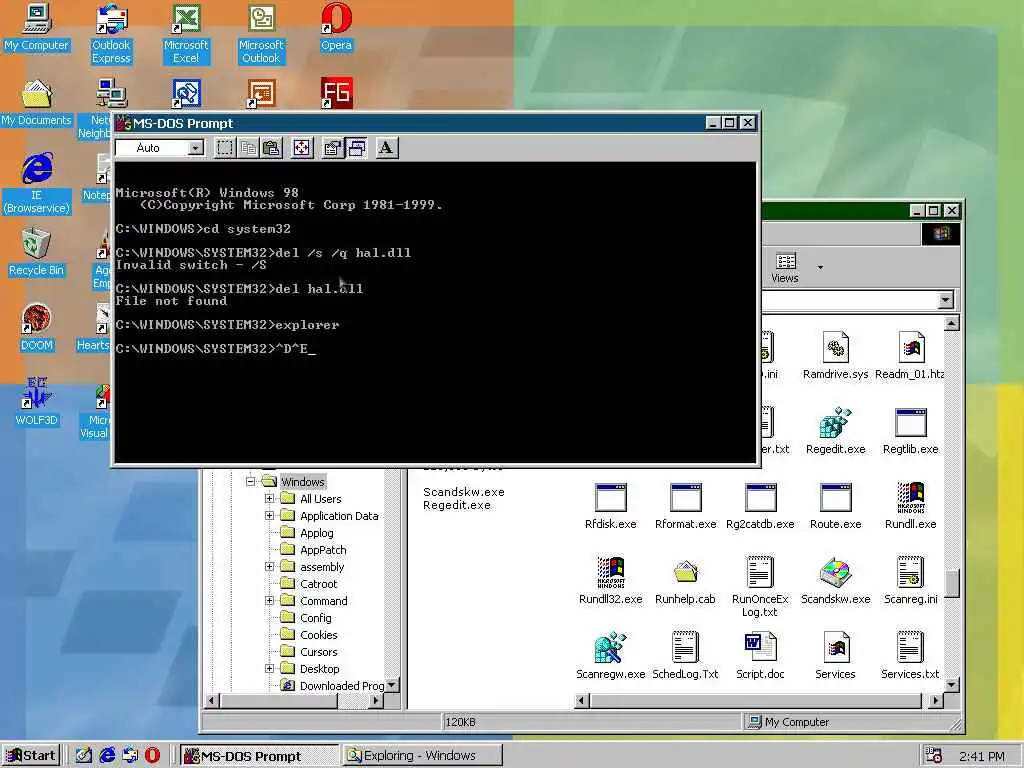This screenshot has height=768, width=1024.
Task: Select Regedit.exe file icon in Explorer
Action: (x=835, y=431)
